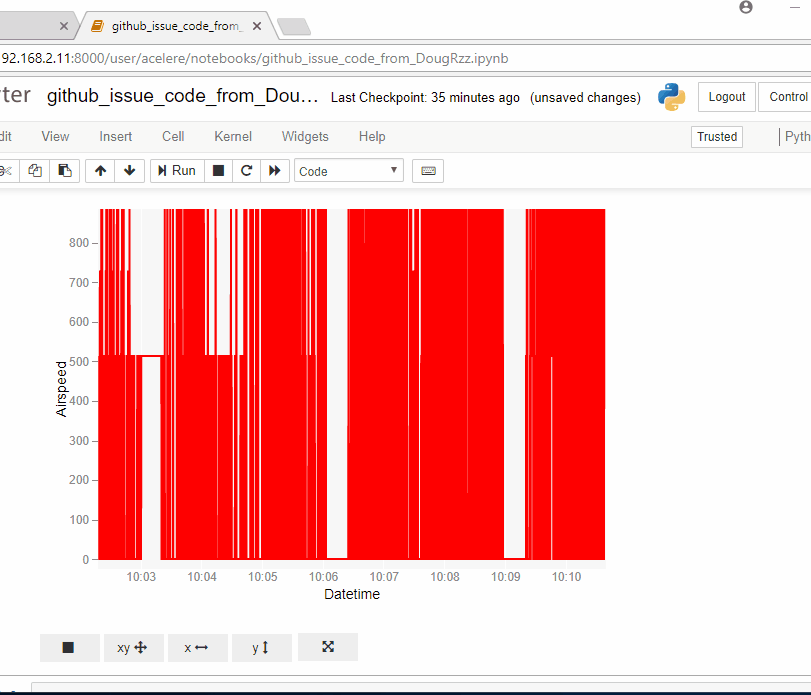This screenshot has height=695, width=811.
Task: Paste cells below using the paste icon
Action: 64,170
